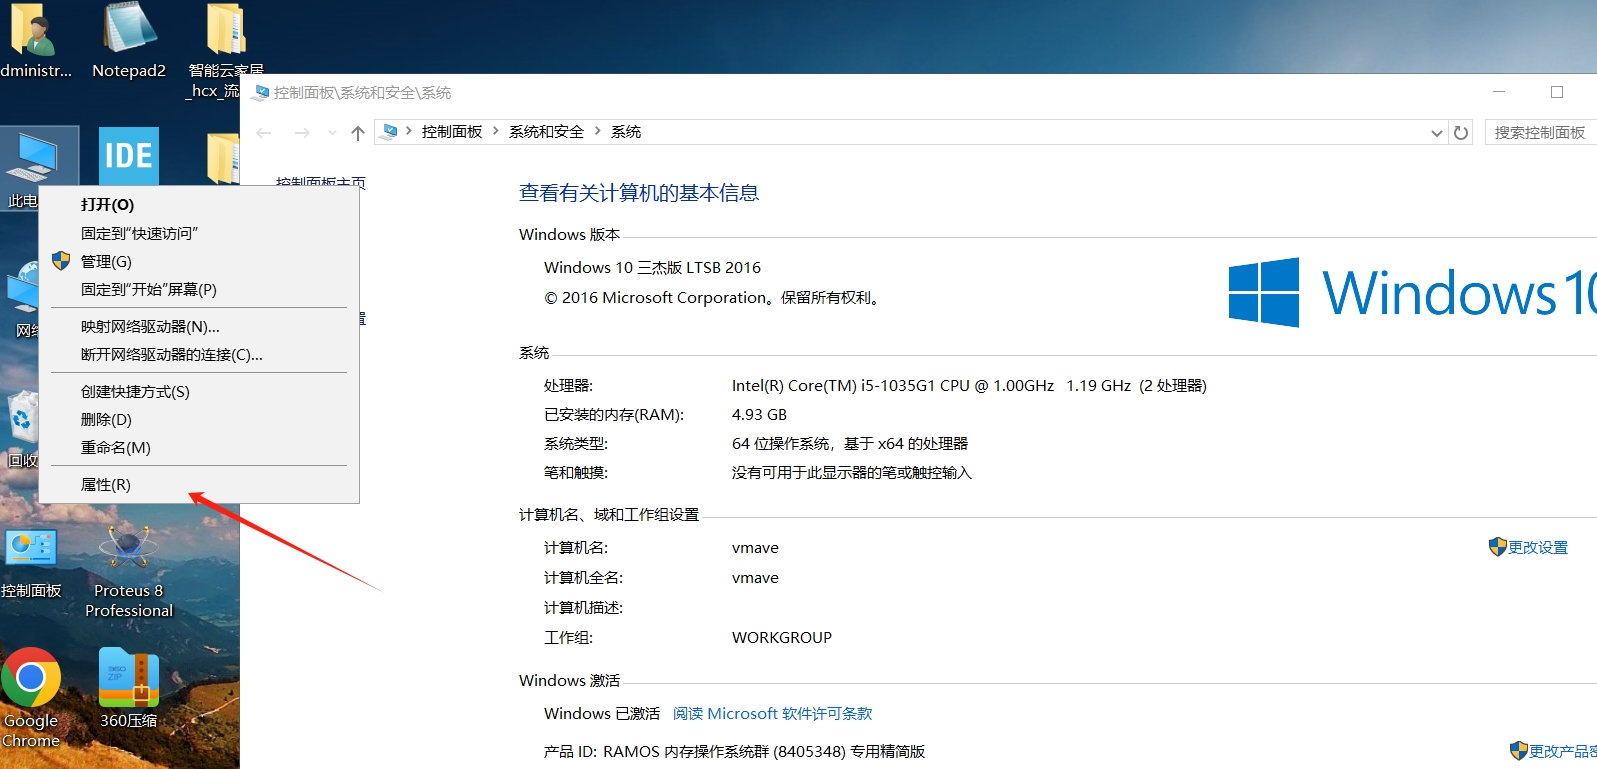This screenshot has height=769, width=1597.
Task: Choose 固定到"快速访问" menu entry
Action: pyautogui.click(x=199, y=233)
